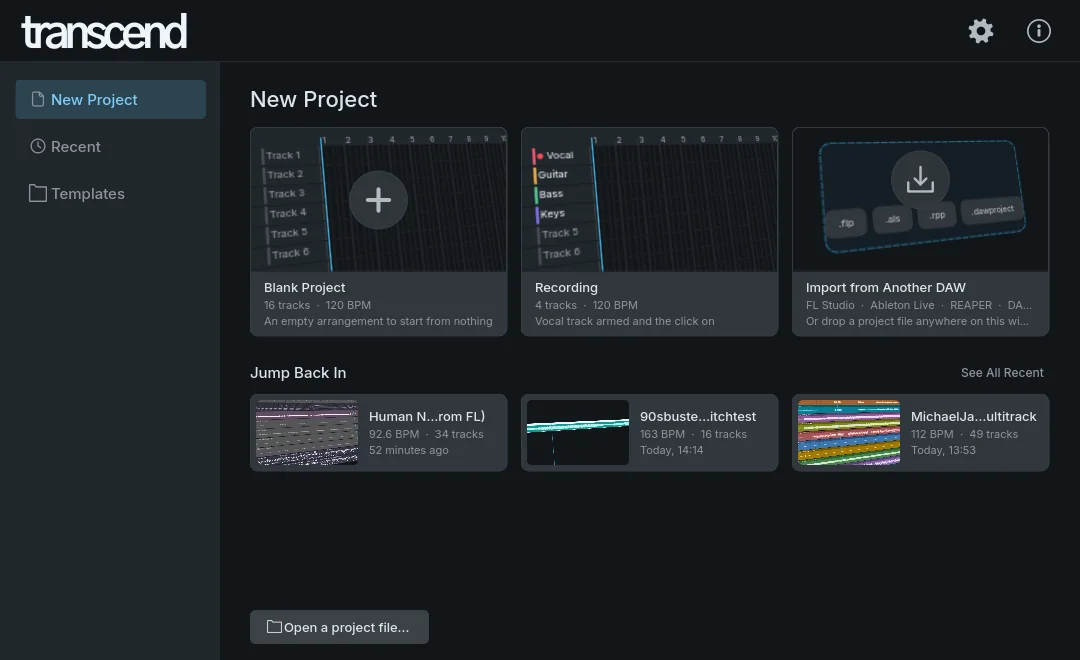
Task: Click the .flp file format chip
Action: pyautogui.click(x=846, y=223)
